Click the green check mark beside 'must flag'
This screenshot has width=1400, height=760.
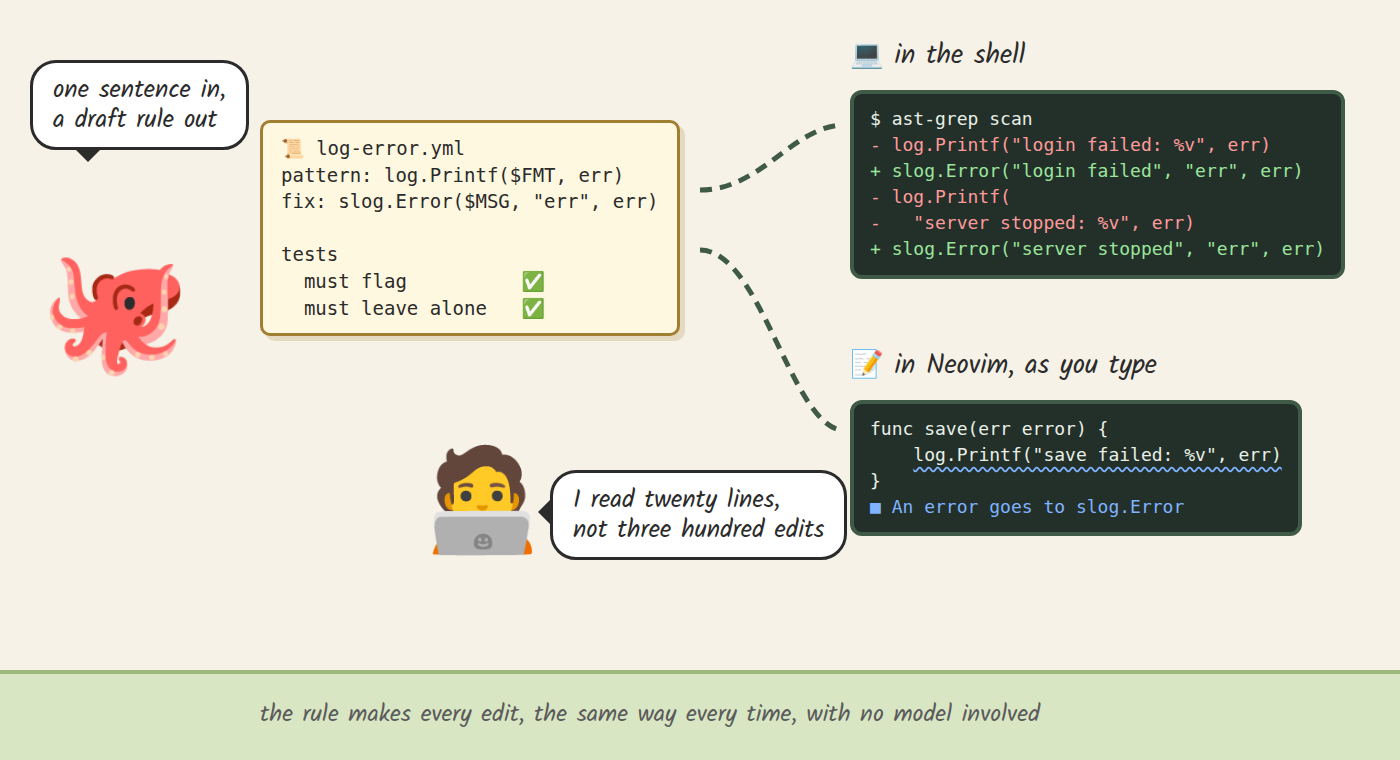[533, 282]
